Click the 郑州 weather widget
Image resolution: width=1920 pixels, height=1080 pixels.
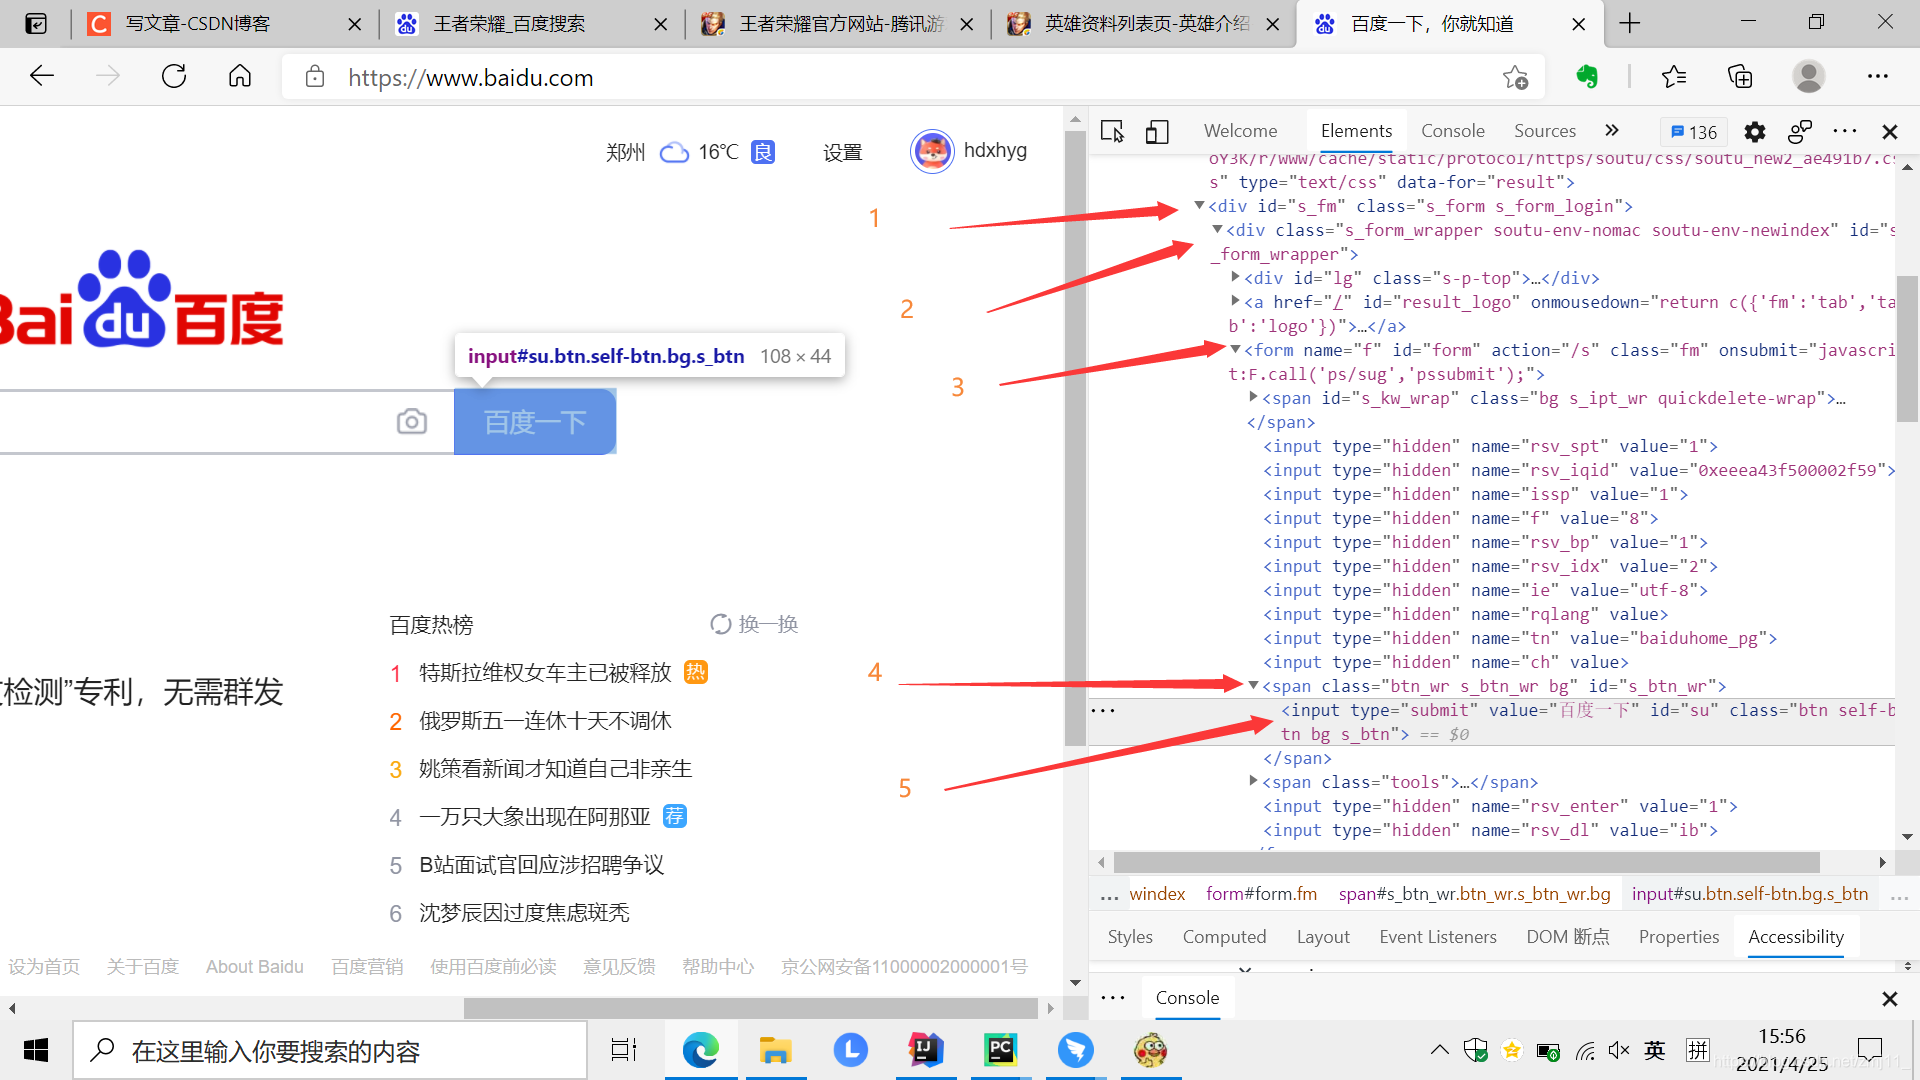click(x=690, y=152)
